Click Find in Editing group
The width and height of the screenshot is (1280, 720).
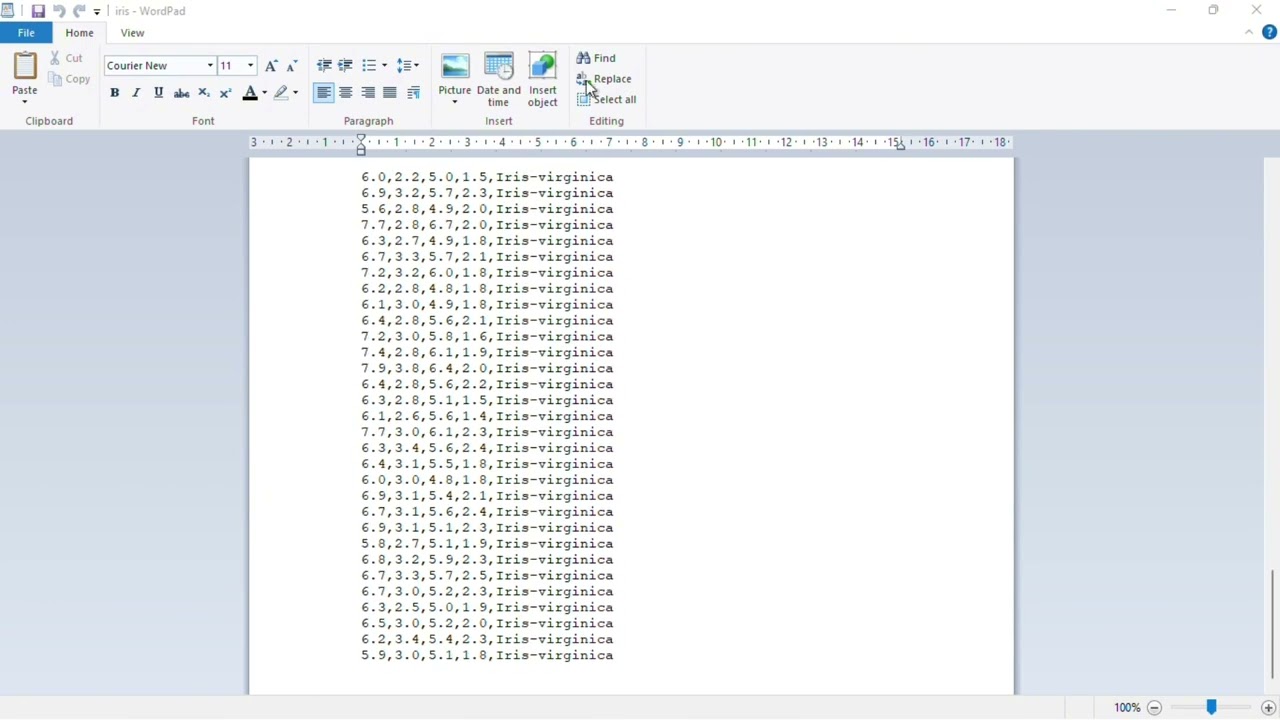tap(596, 58)
